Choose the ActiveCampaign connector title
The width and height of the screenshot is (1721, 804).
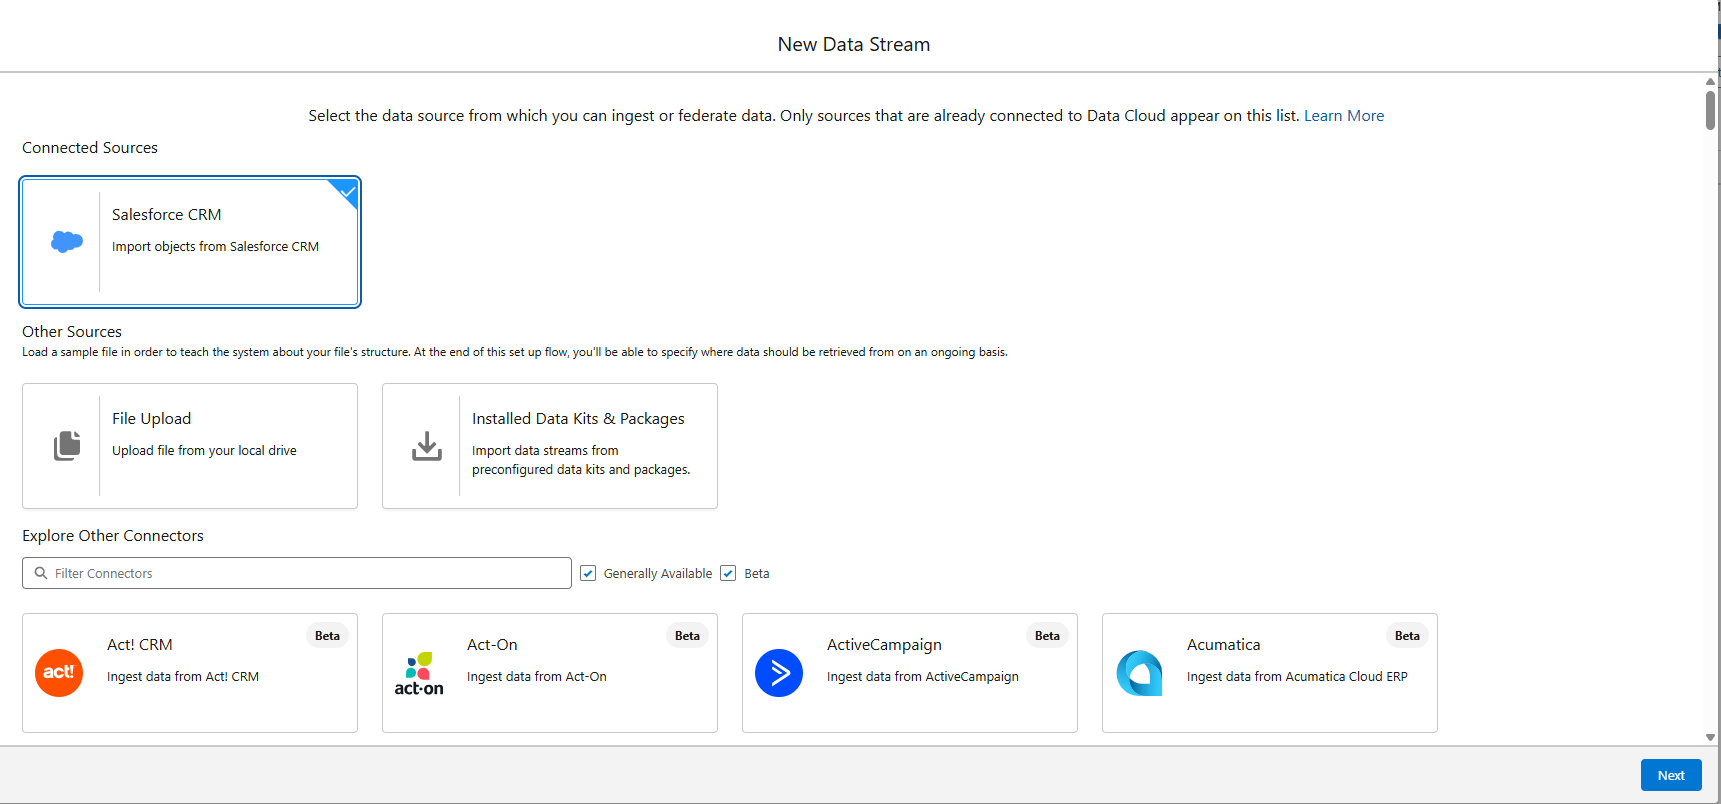884,645
